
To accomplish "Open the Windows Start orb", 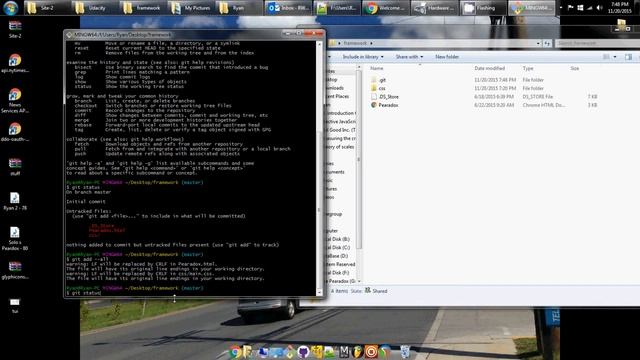I will tap(11, 8).
